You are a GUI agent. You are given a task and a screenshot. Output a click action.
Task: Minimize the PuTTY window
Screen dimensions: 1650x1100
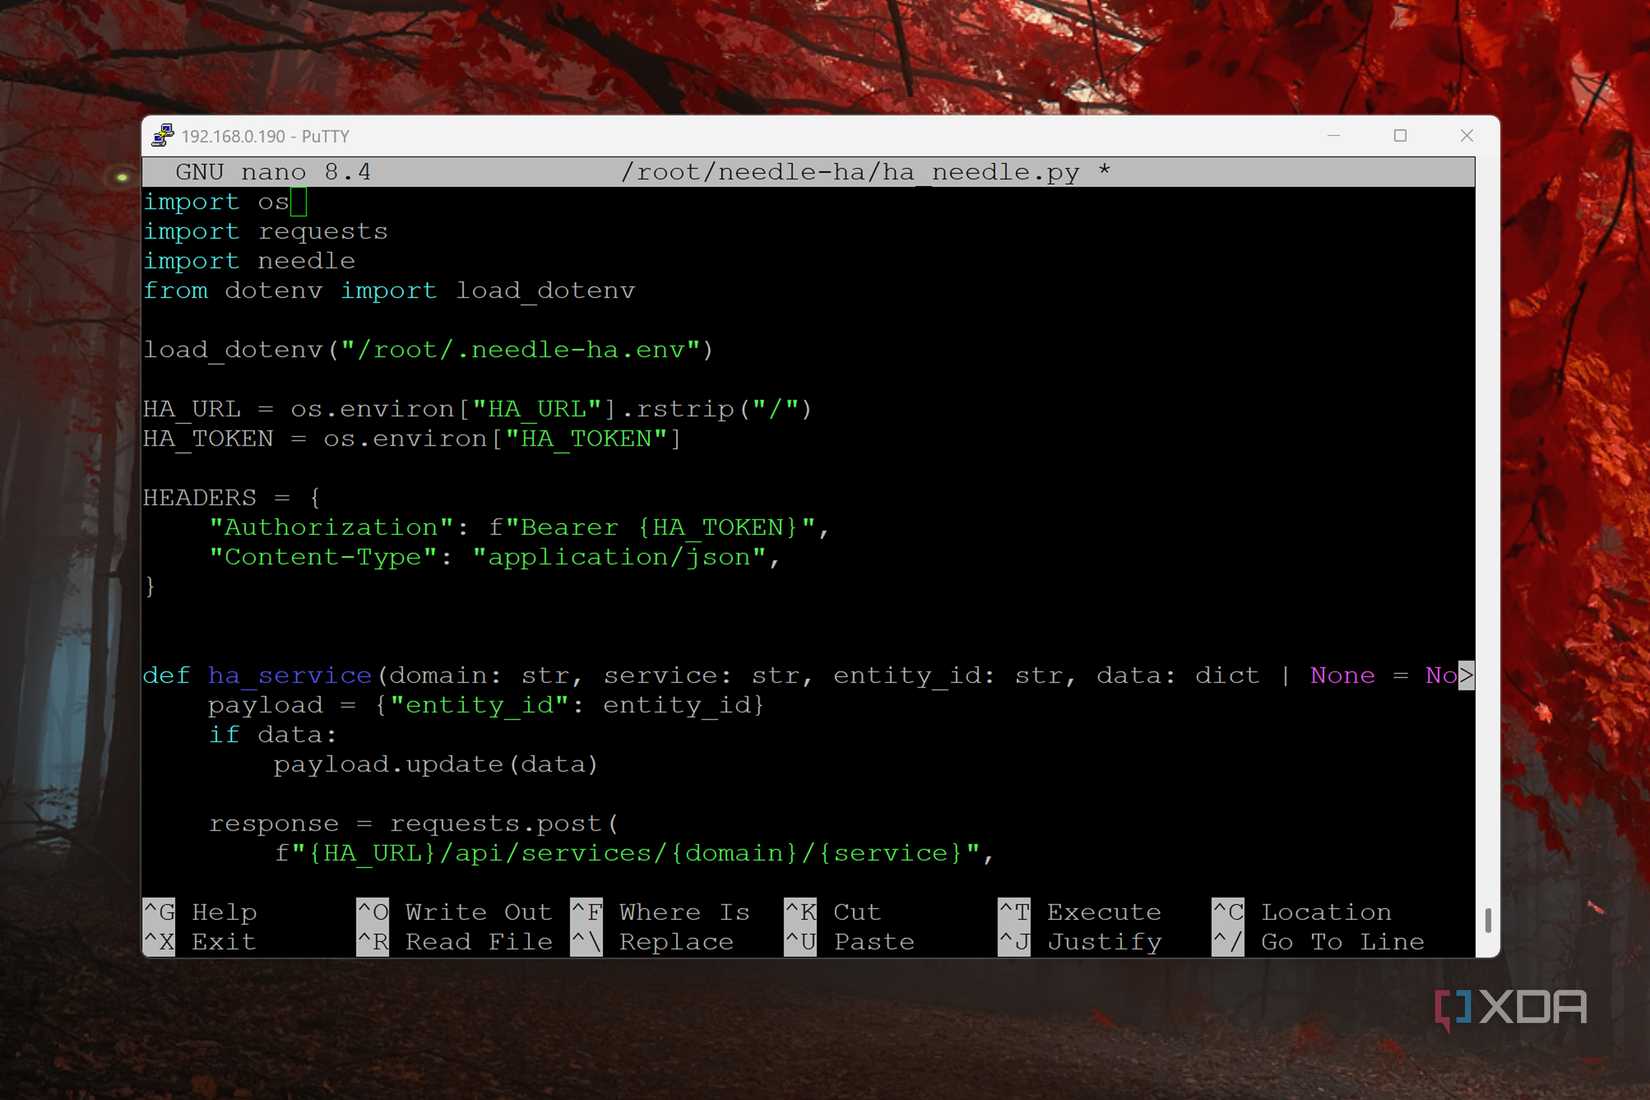1334,136
